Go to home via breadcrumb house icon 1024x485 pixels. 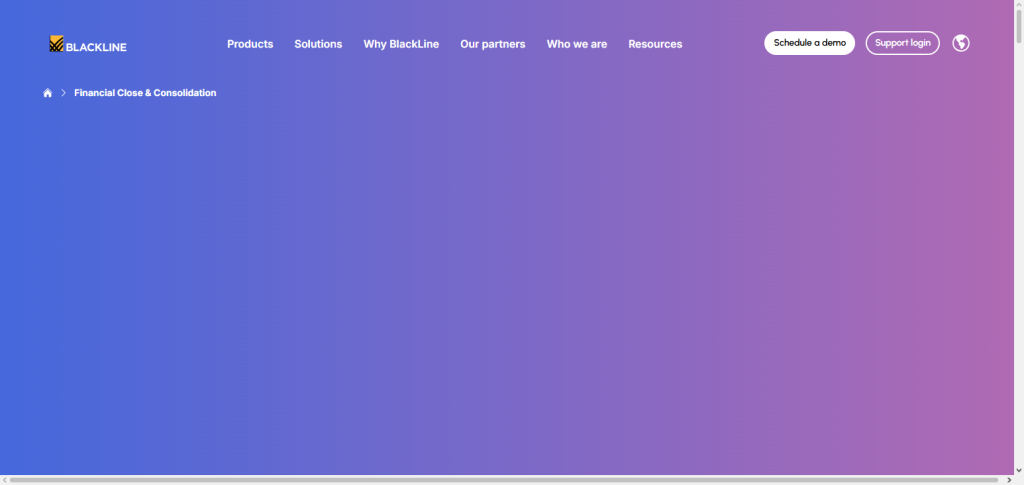[x=48, y=93]
